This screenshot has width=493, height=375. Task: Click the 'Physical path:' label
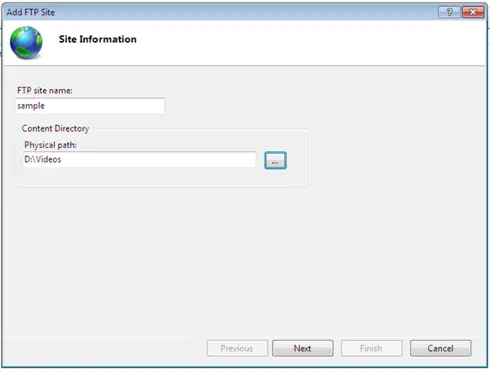tap(50, 145)
